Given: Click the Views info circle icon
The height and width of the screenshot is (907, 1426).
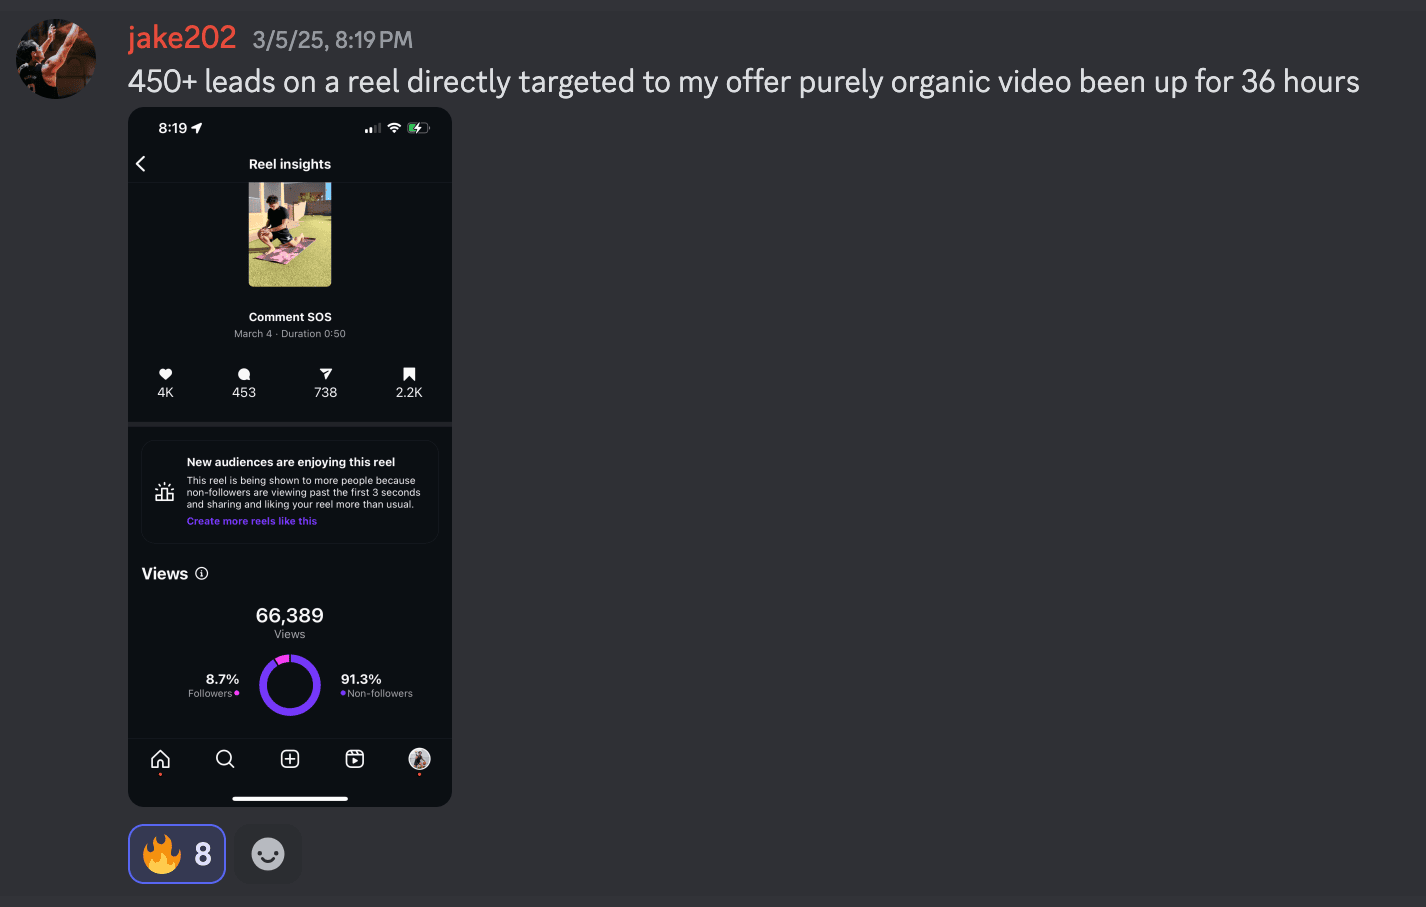Looking at the screenshot, I should (202, 573).
